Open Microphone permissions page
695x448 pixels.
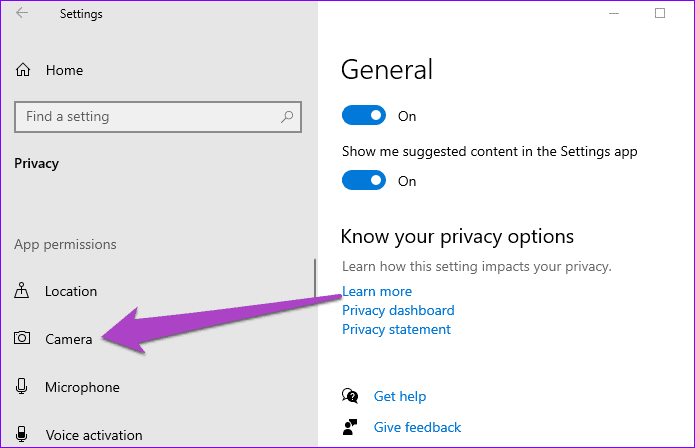[x=82, y=387]
